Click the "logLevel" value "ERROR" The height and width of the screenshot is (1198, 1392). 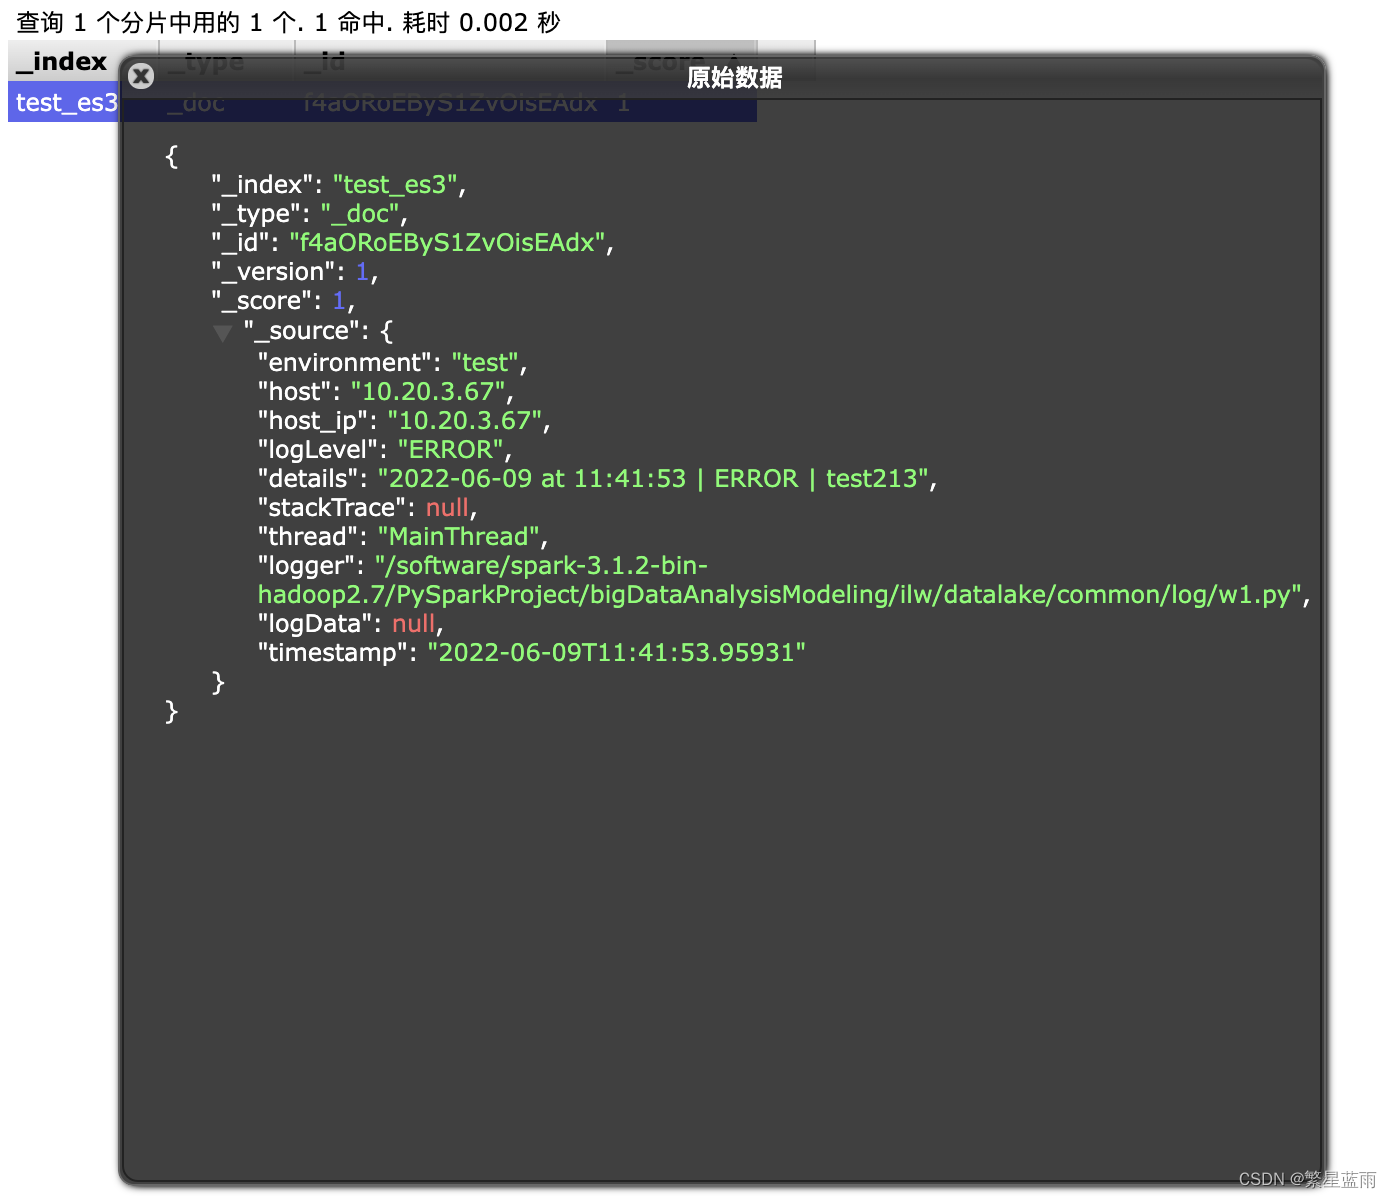pyautogui.click(x=451, y=450)
